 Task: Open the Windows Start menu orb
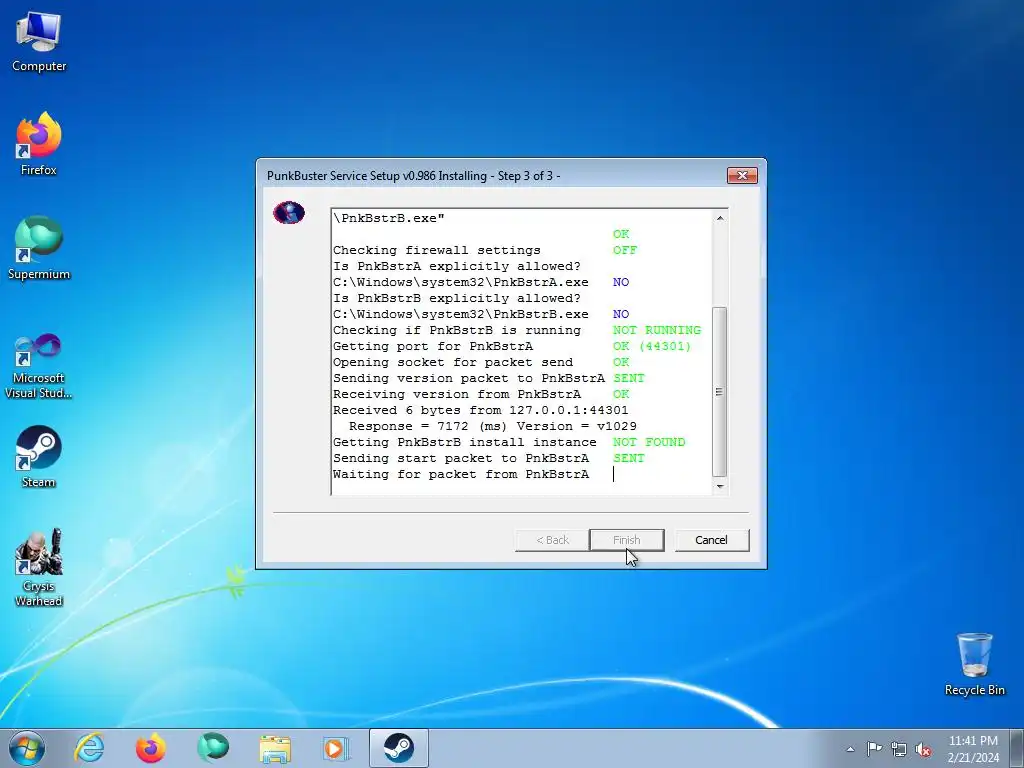click(27, 748)
